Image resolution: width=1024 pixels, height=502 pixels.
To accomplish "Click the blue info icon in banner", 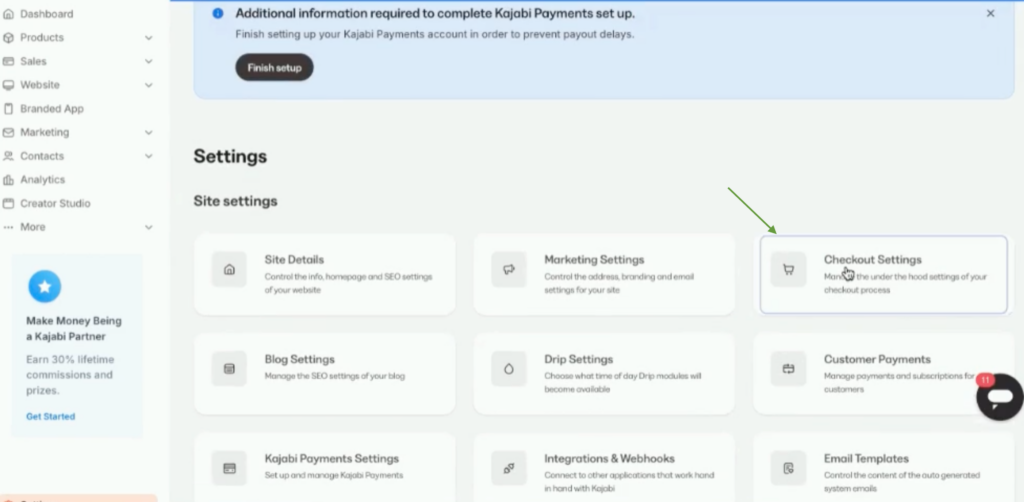I will (x=217, y=13).
